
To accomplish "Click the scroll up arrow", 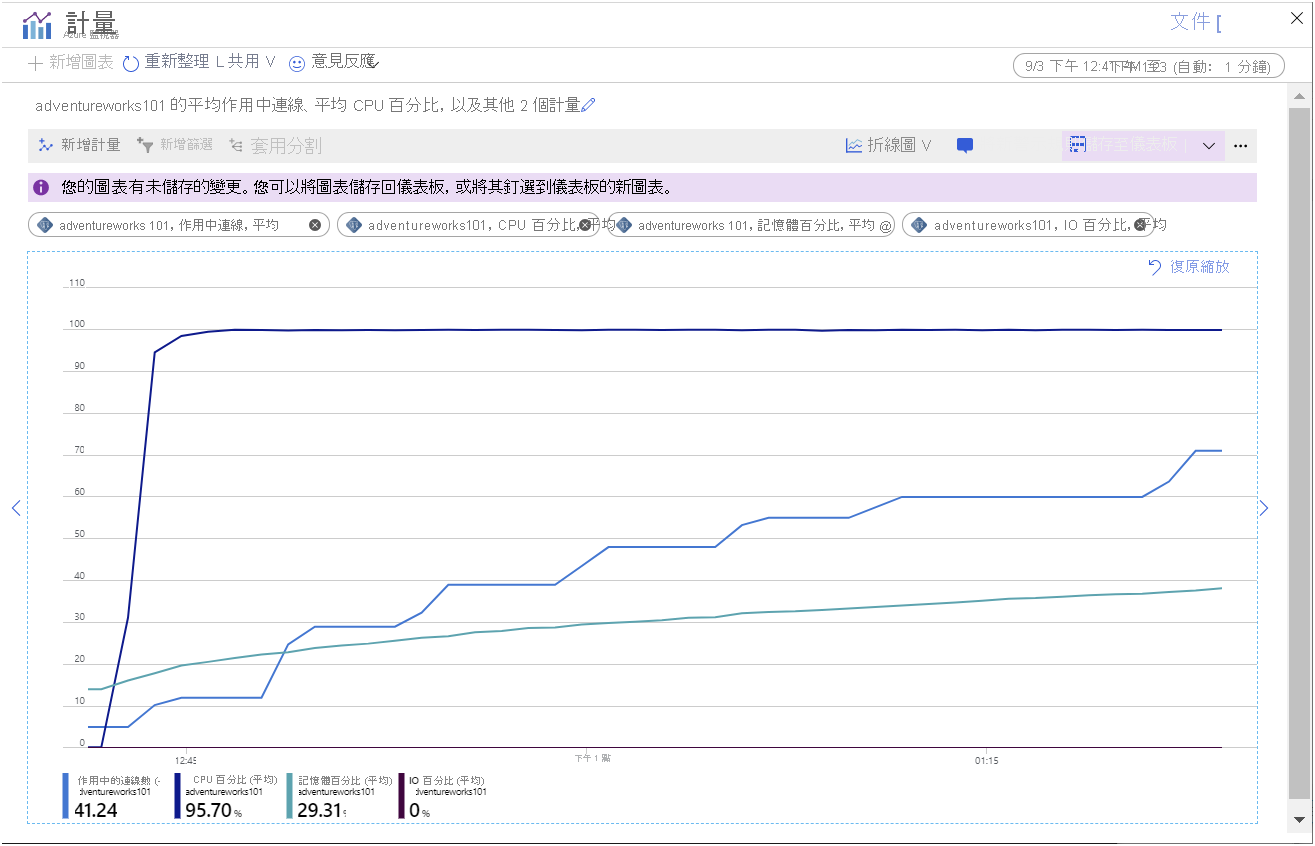I will coord(1299,97).
